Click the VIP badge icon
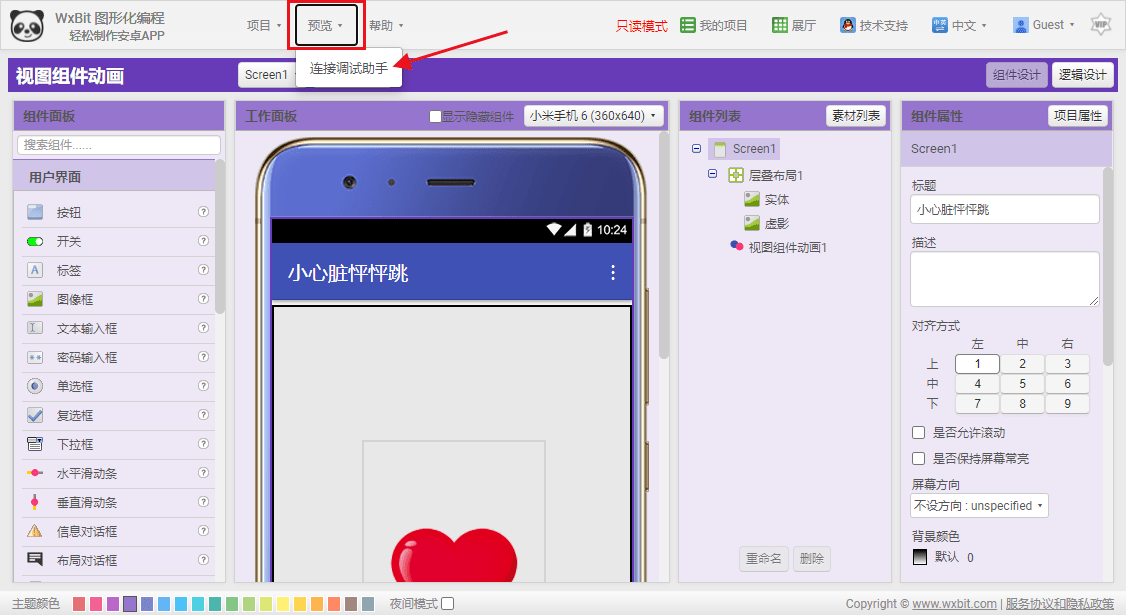 click(1100, 24)
